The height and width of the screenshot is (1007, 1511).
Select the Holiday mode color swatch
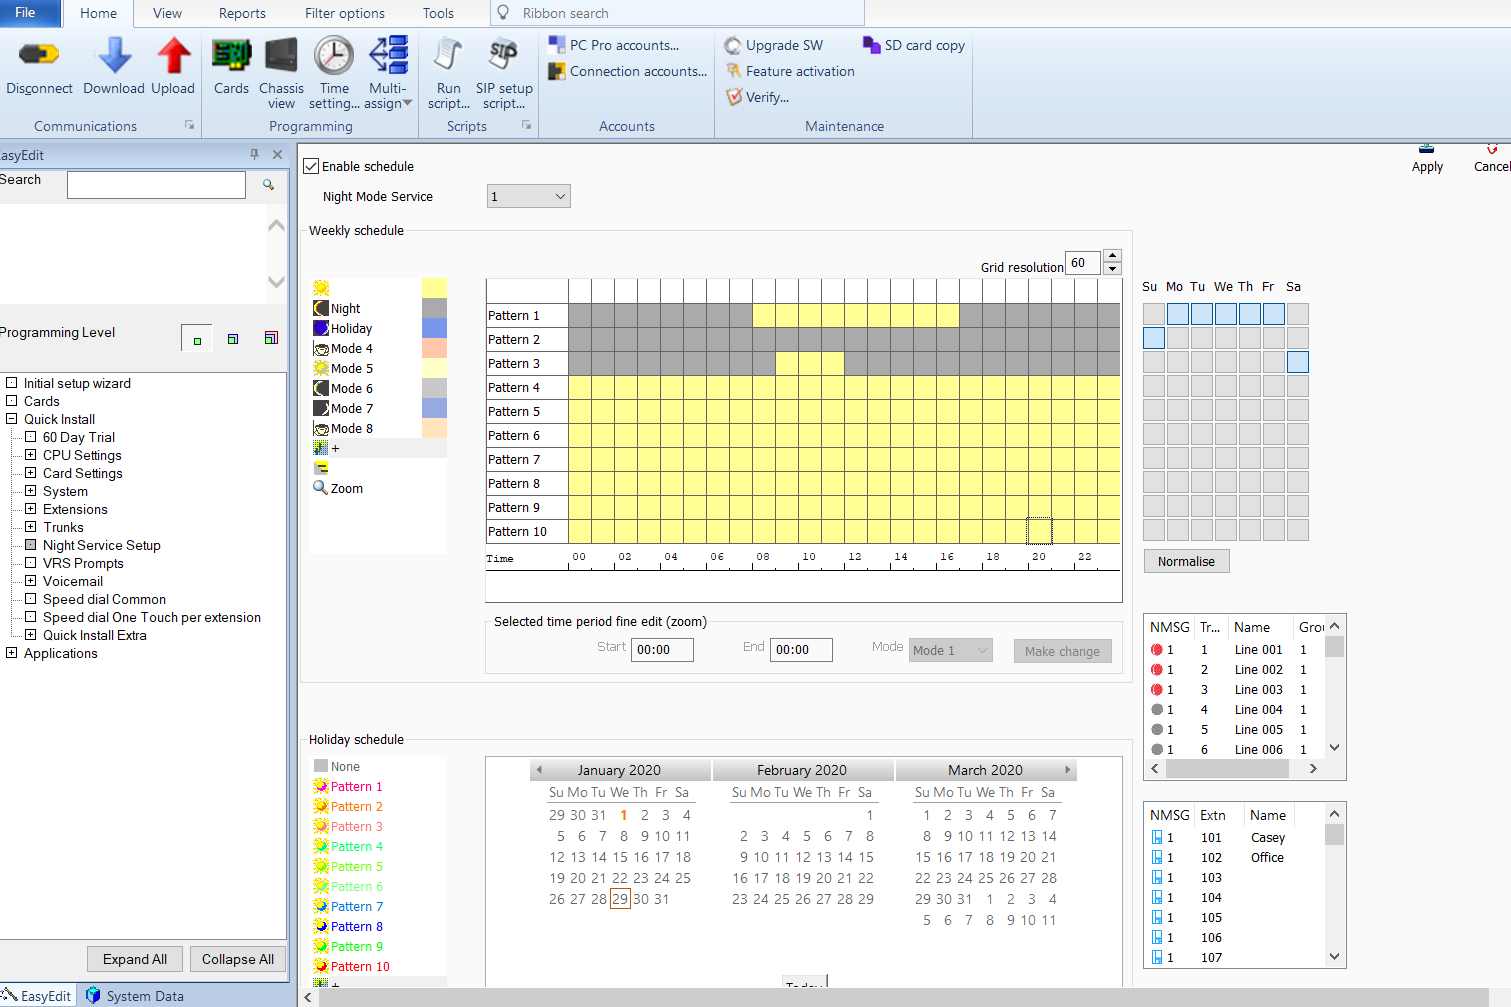click(x=434, y=328)
